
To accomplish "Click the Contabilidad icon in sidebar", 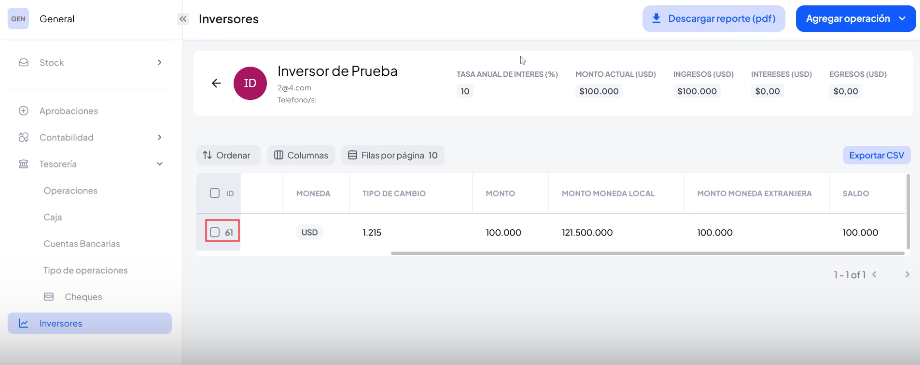I will click(x=23, y=137).
